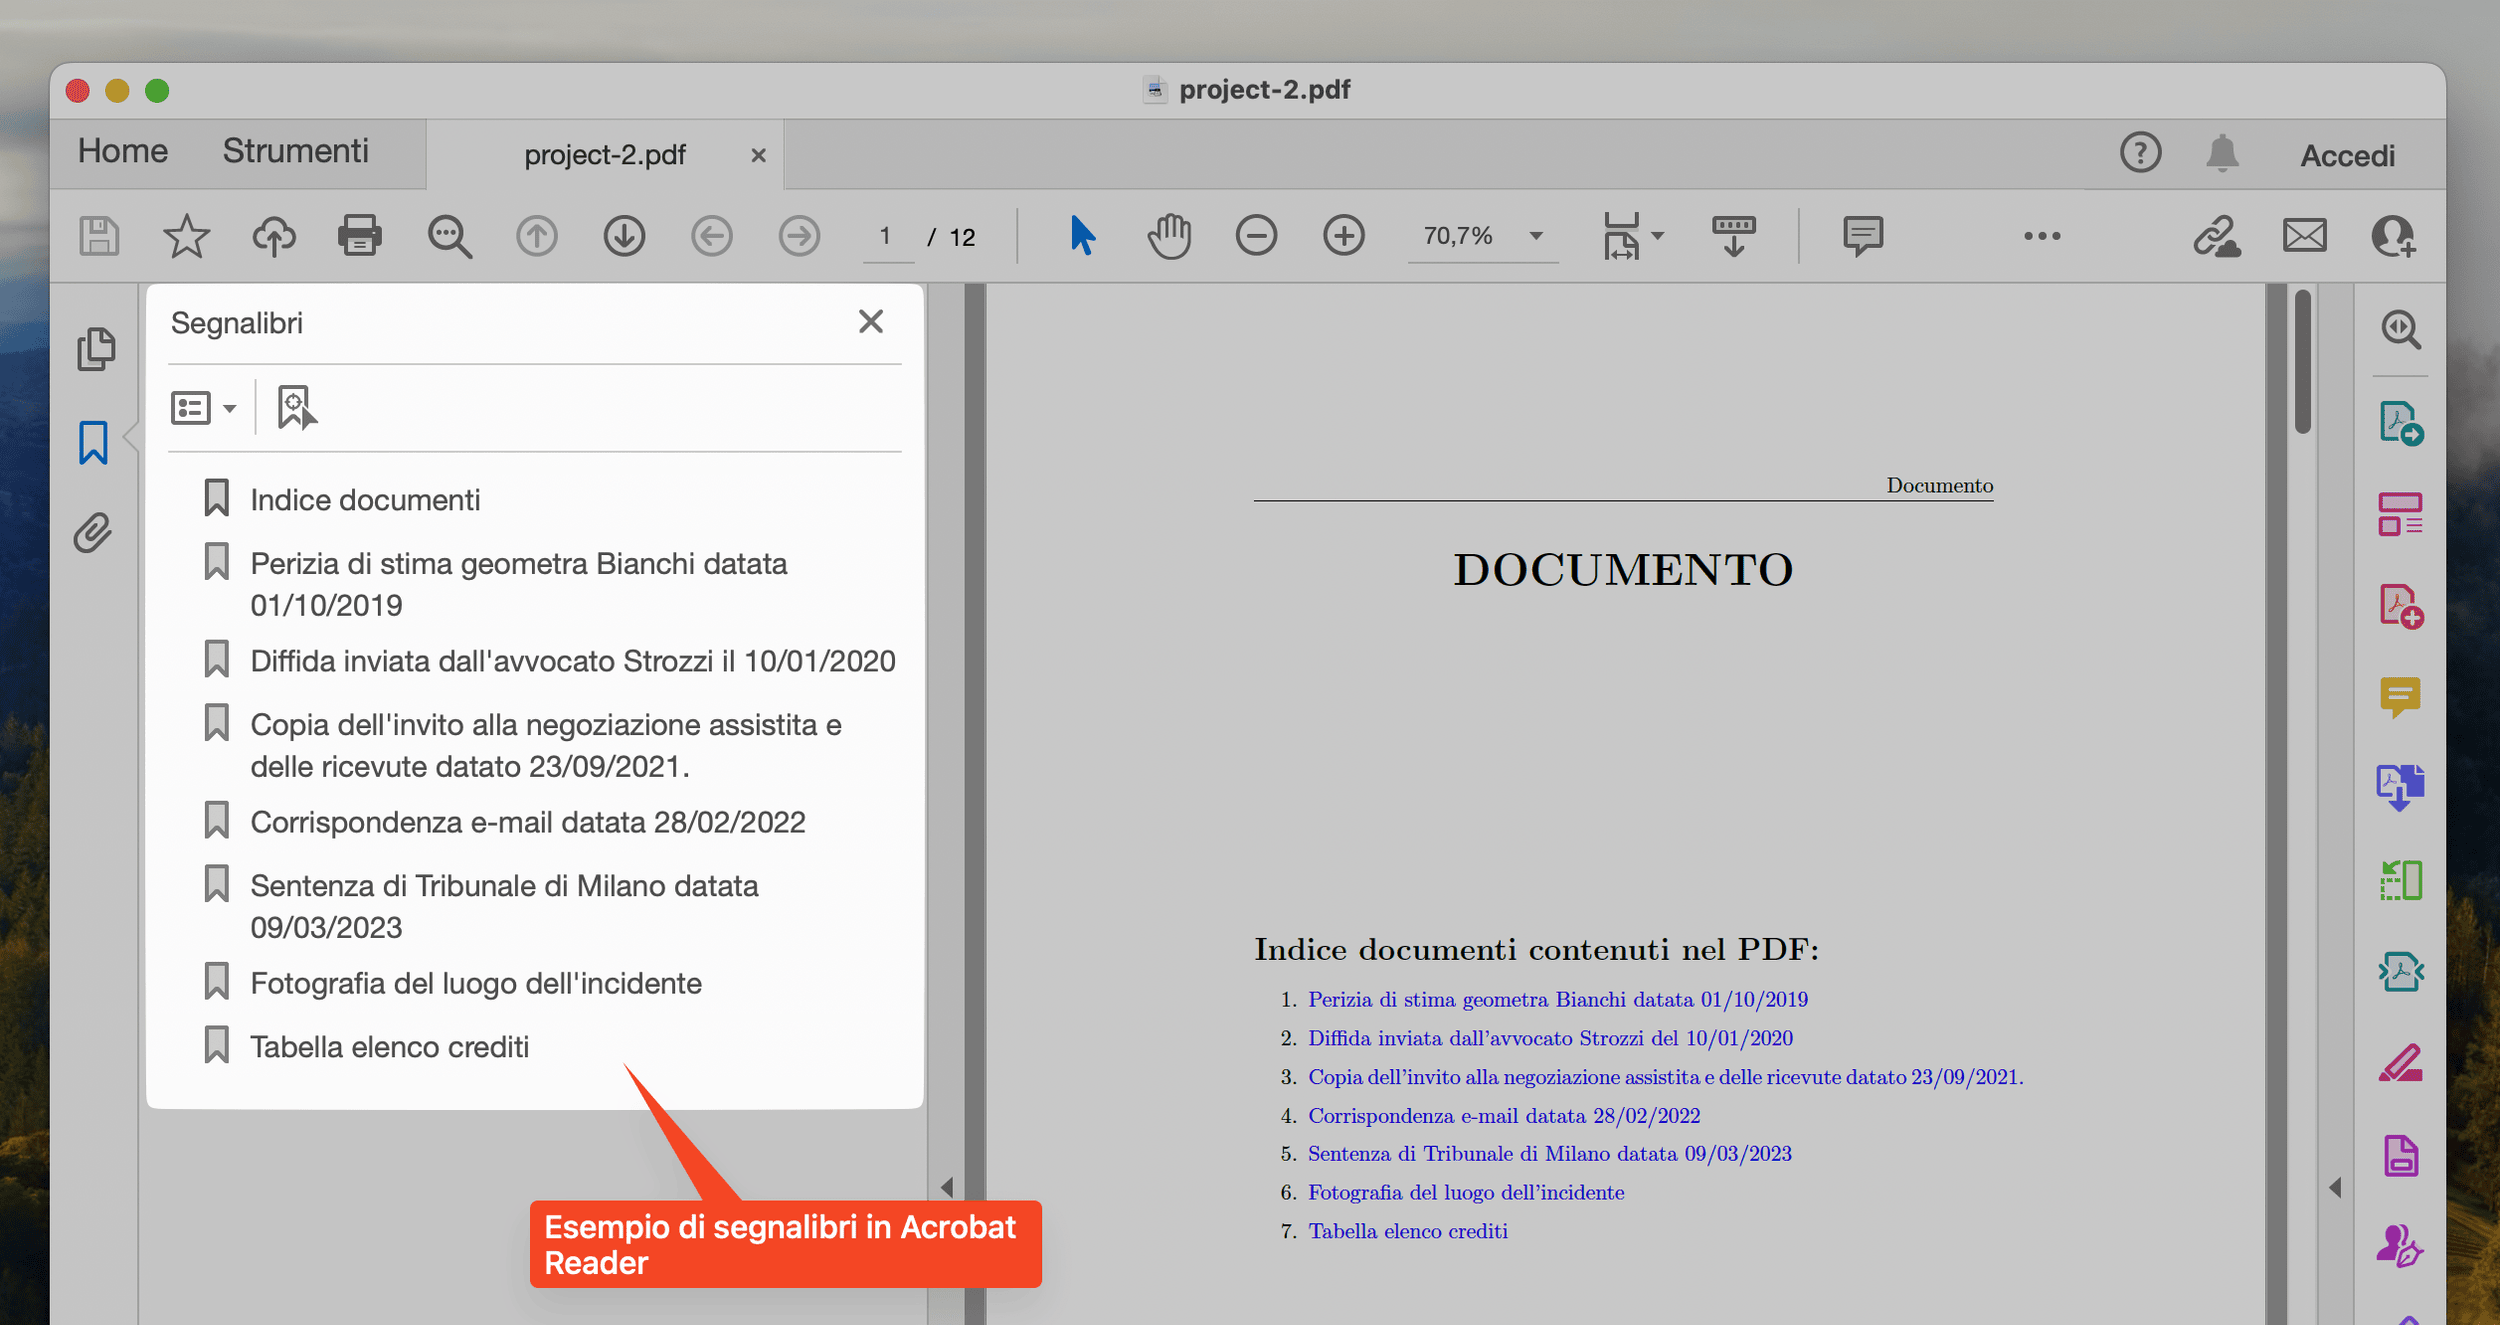Open the fit page options icon

coord(1622,236)
